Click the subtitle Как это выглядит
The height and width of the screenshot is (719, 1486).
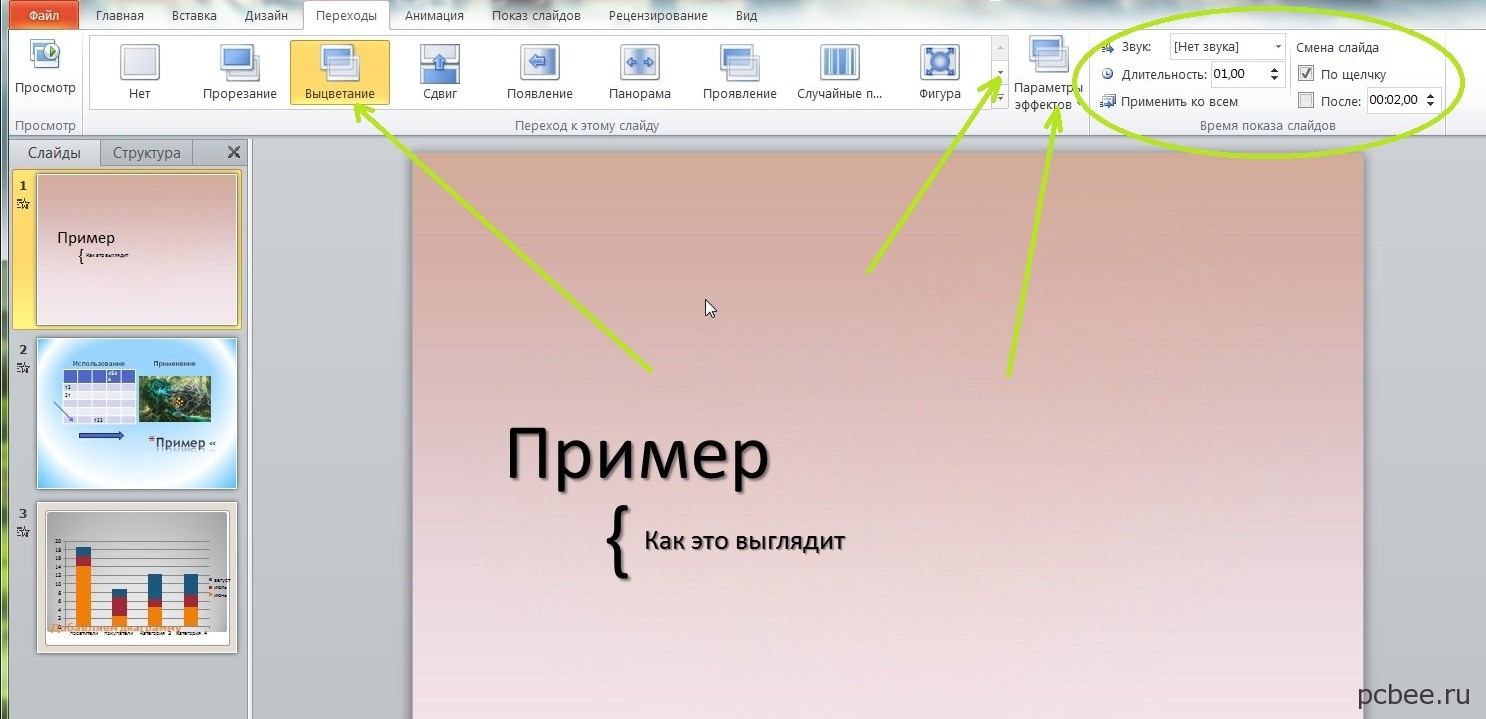[745, 541]
